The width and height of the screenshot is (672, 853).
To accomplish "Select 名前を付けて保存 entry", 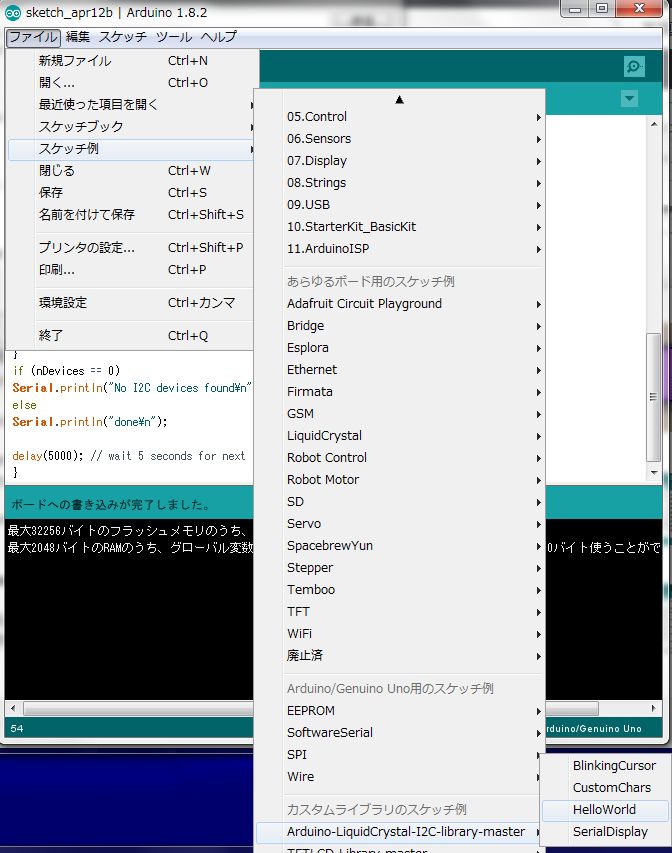I will point(131,215).
